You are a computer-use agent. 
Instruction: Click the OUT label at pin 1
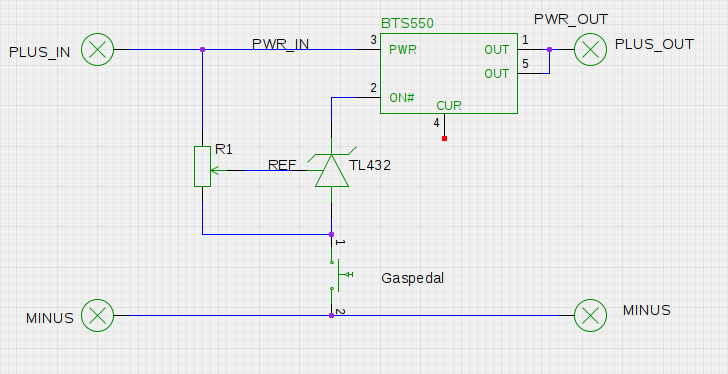497,50
